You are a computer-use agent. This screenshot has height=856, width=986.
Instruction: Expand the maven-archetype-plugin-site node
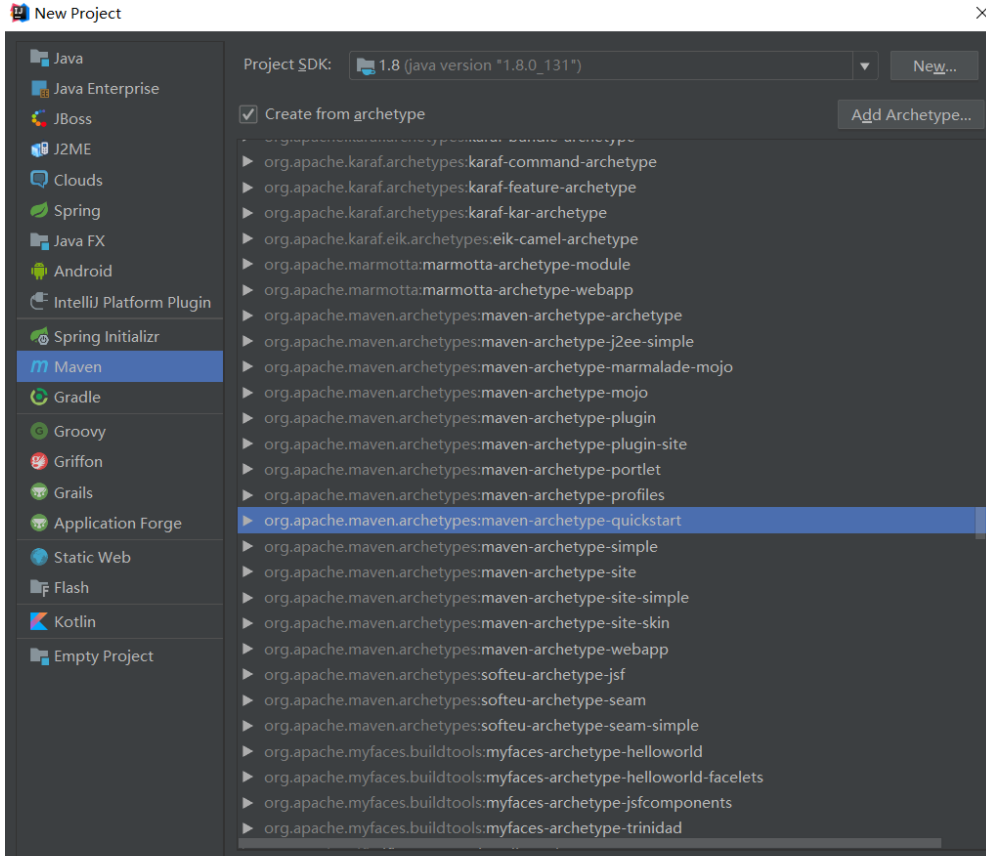(x=248, y=443)
